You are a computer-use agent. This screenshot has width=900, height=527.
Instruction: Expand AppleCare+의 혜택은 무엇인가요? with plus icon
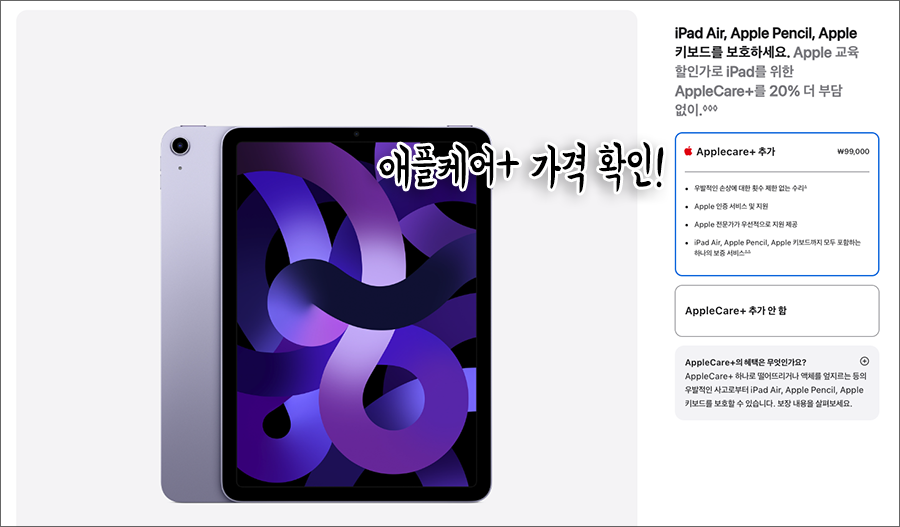coord(864,361)
